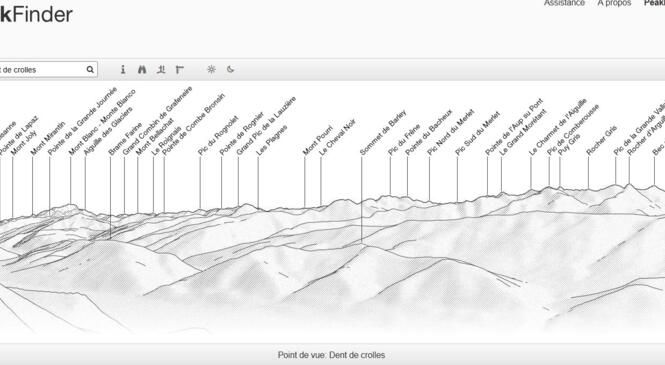Click the Point de vue: Dent de crolles text
This screenshot has width=665, height=365.
[332, 355]
